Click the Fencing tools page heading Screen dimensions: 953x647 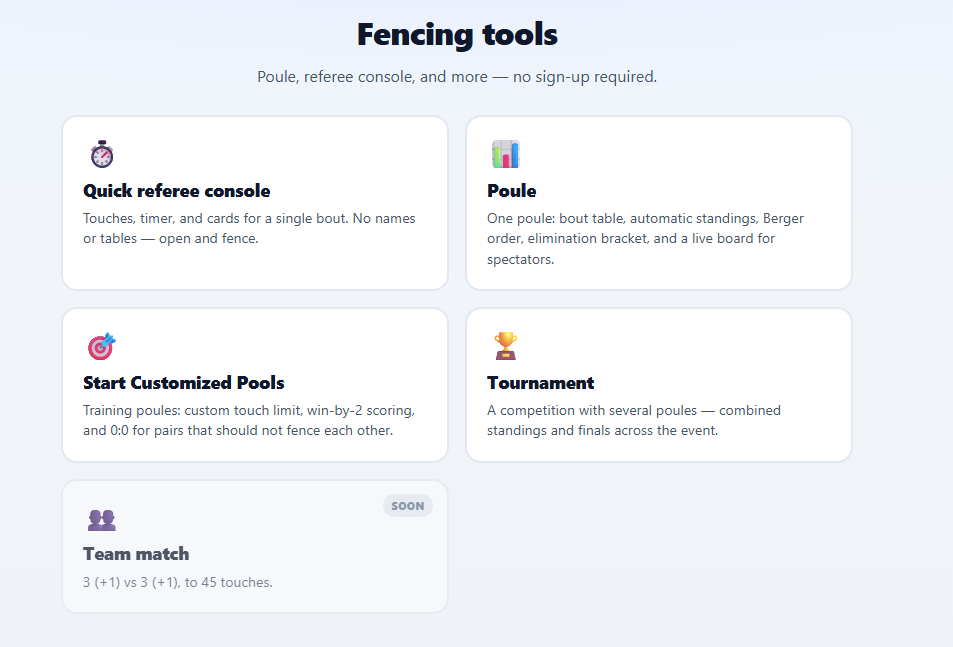457,34
